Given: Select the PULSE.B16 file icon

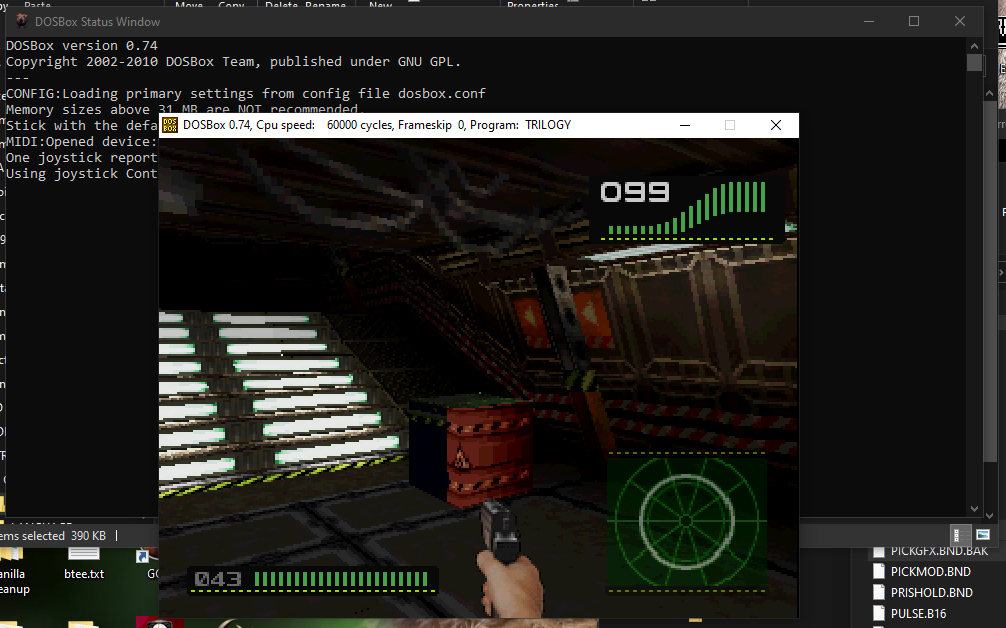Looking at the screenshot, I should point(879,614).
